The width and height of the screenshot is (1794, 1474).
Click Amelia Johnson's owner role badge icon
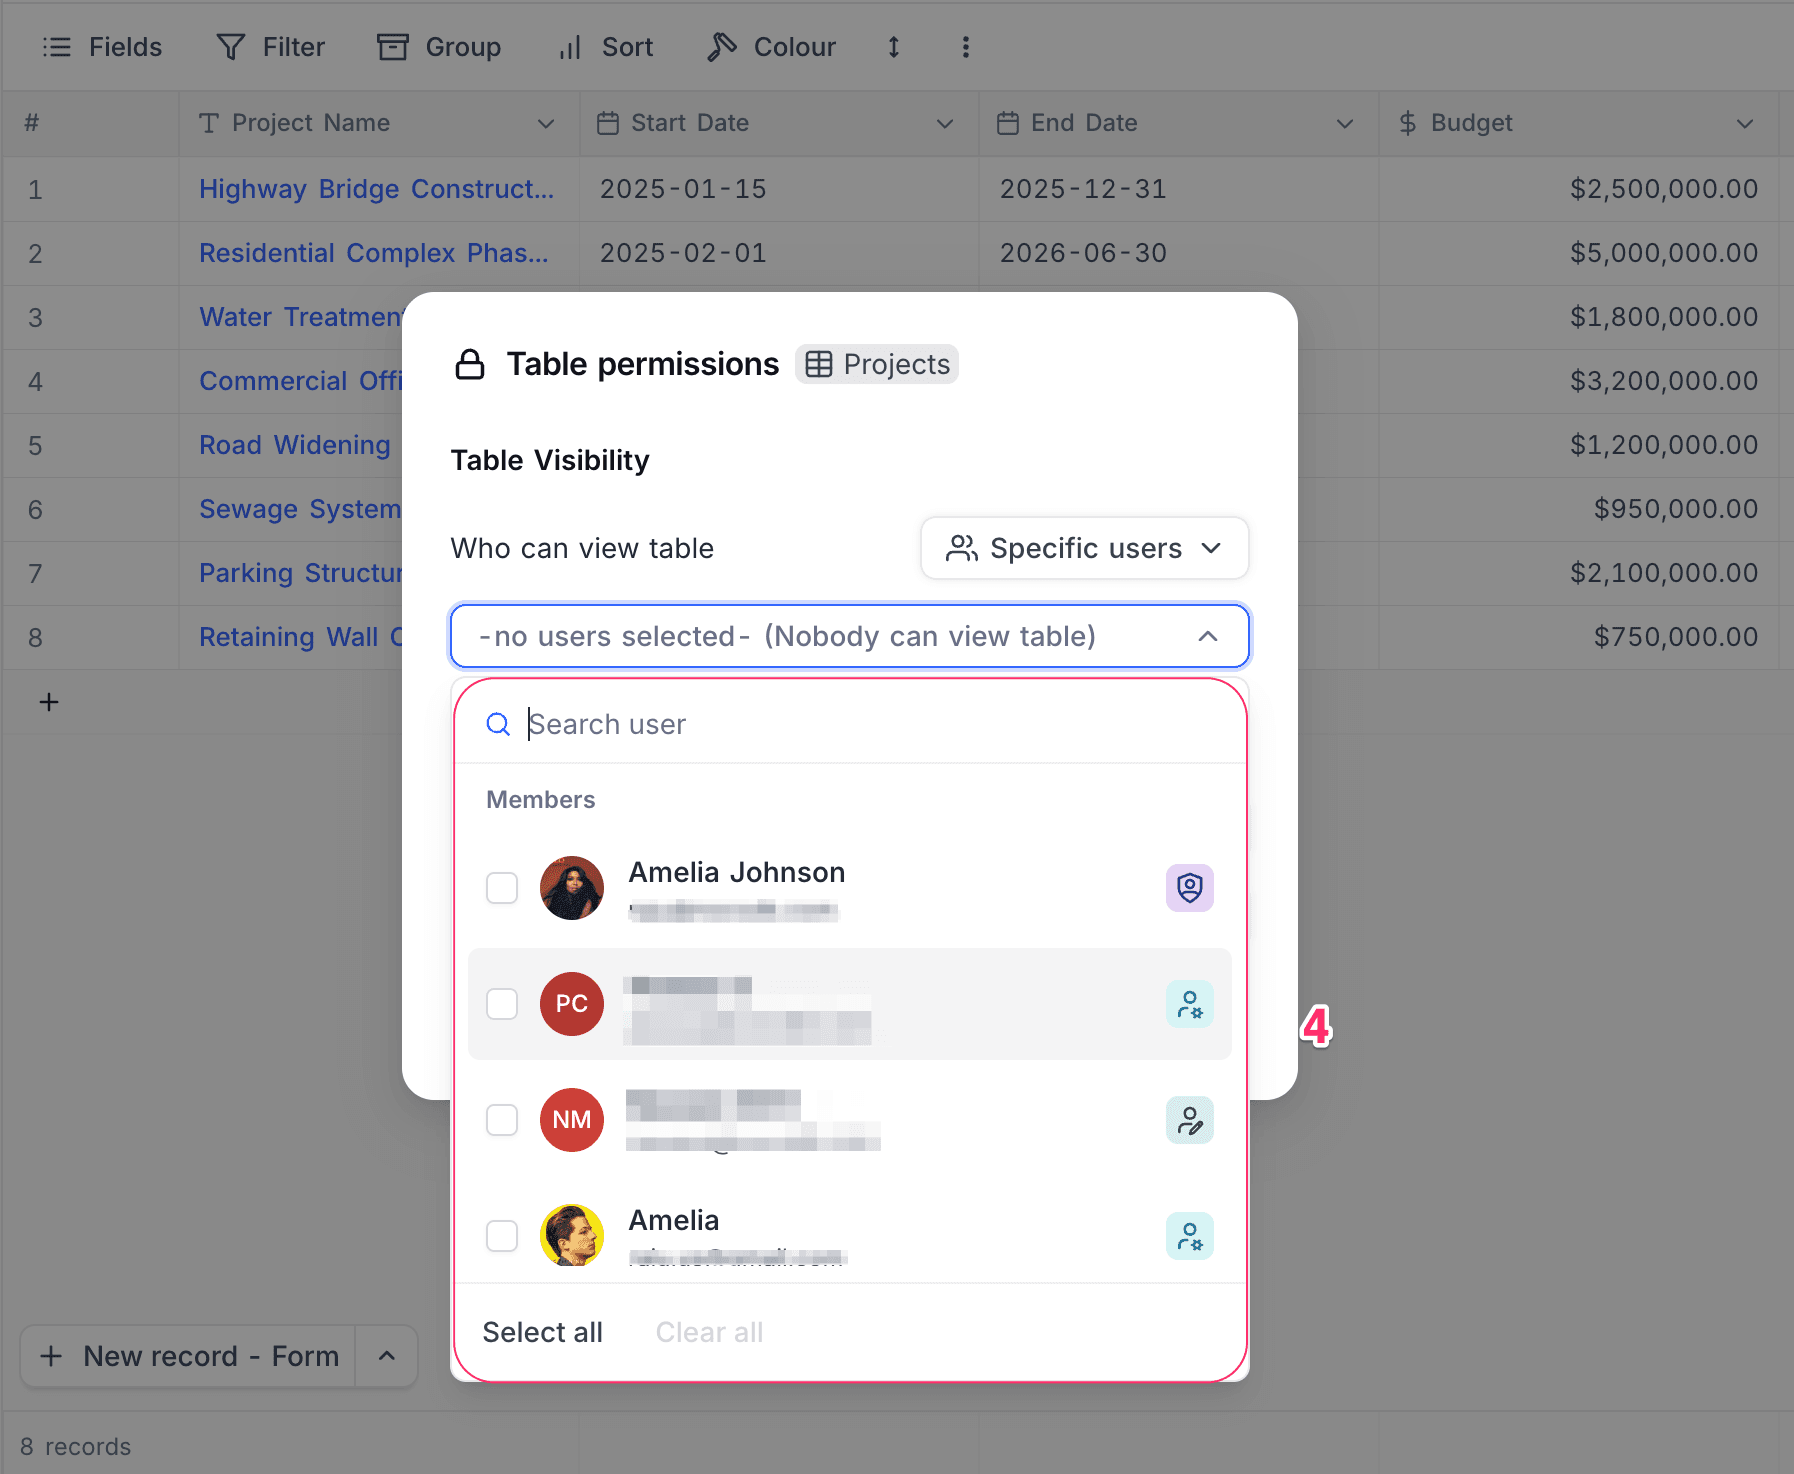1189,888
